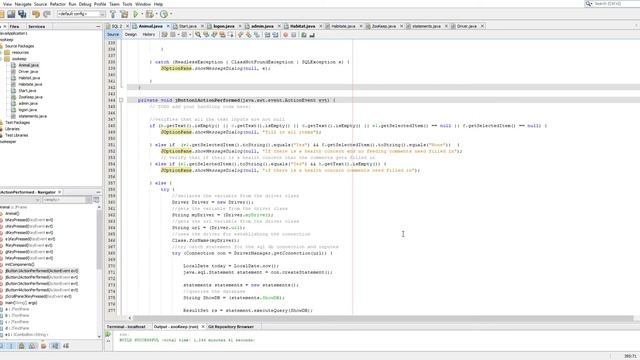Image resolution: width=640 pixels, height=360 pixels.
Task: Click the Undo arrow icon
Action: pos(36,14)
